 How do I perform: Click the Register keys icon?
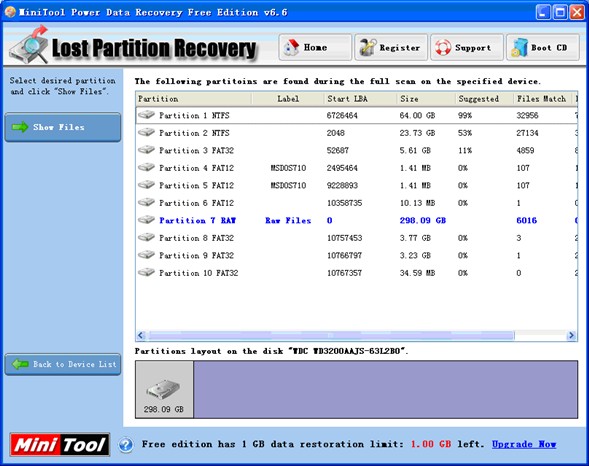click(x=367, y=48)
